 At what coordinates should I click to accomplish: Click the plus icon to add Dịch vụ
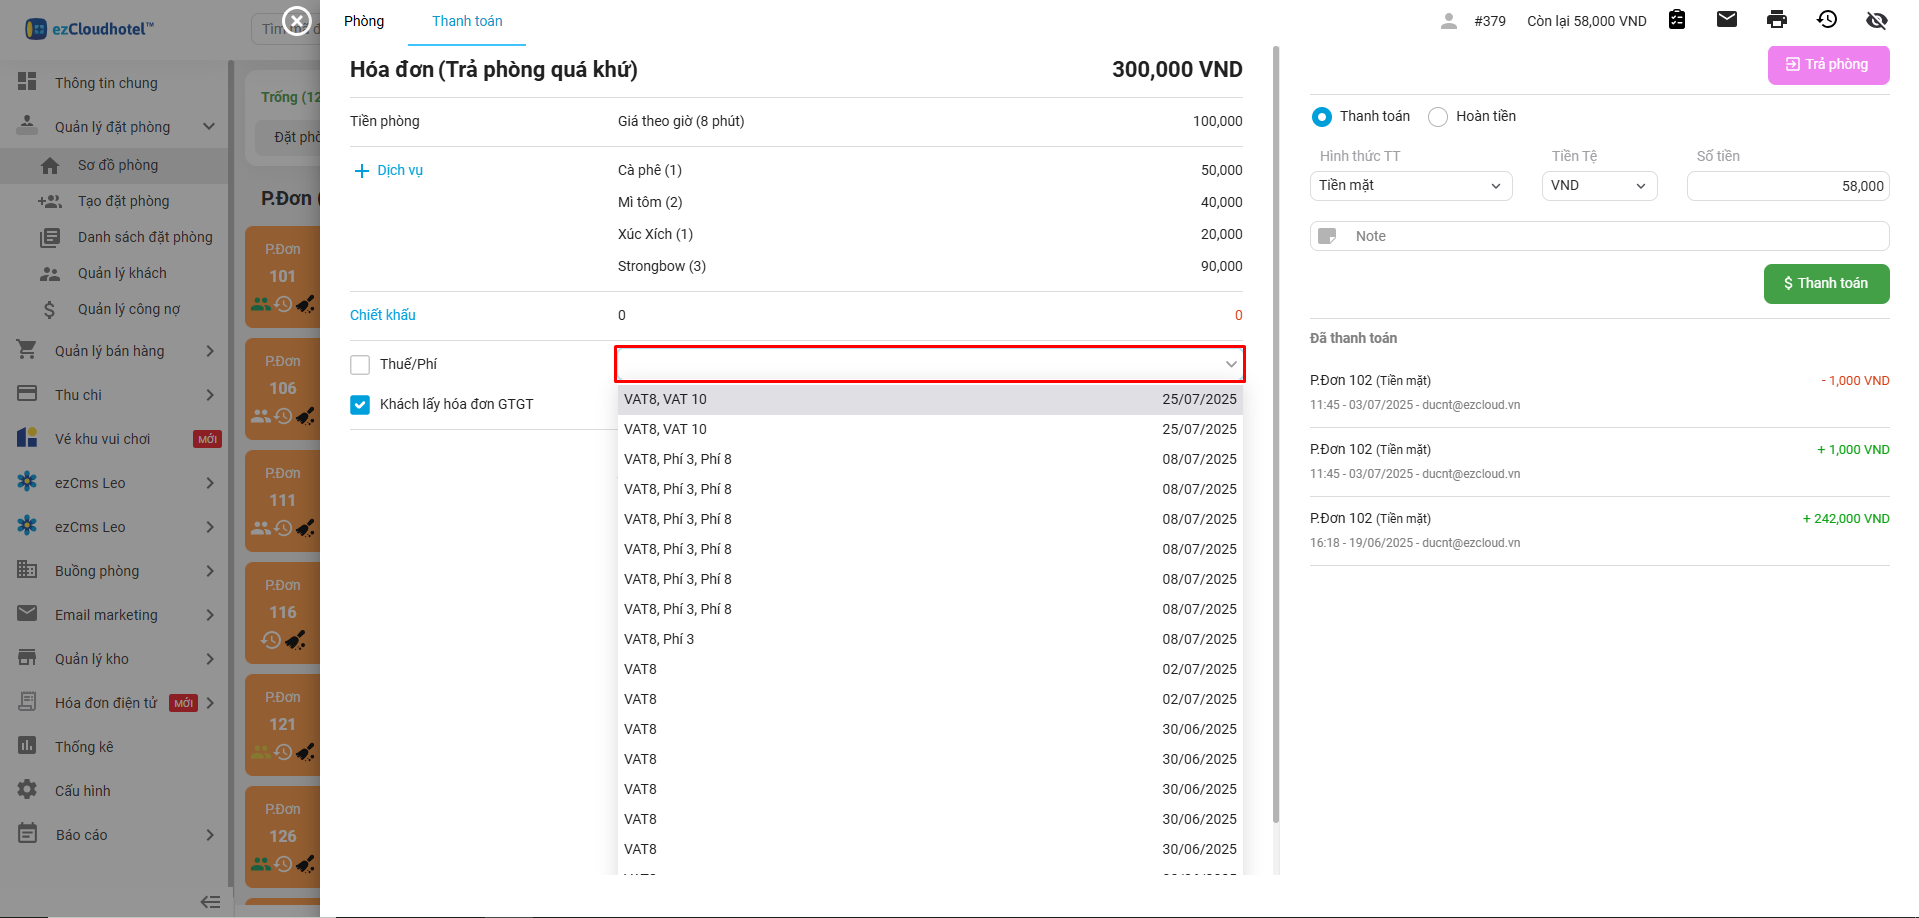[362, 171]
